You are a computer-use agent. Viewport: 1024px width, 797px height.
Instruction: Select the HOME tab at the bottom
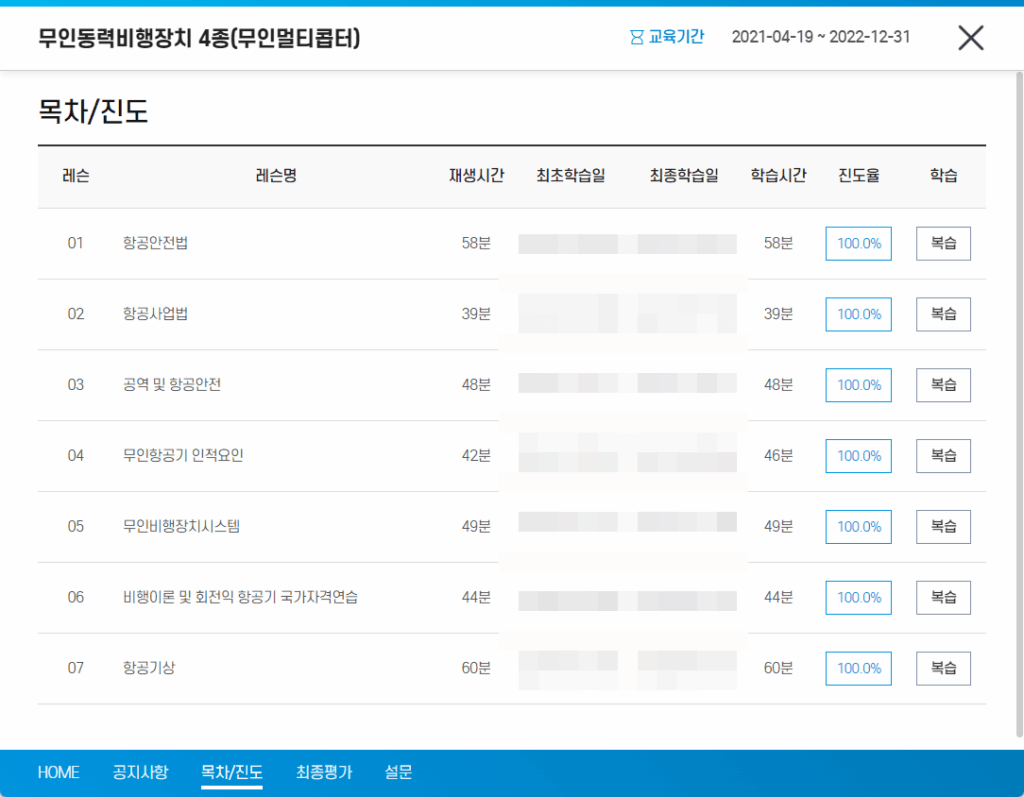57,772
